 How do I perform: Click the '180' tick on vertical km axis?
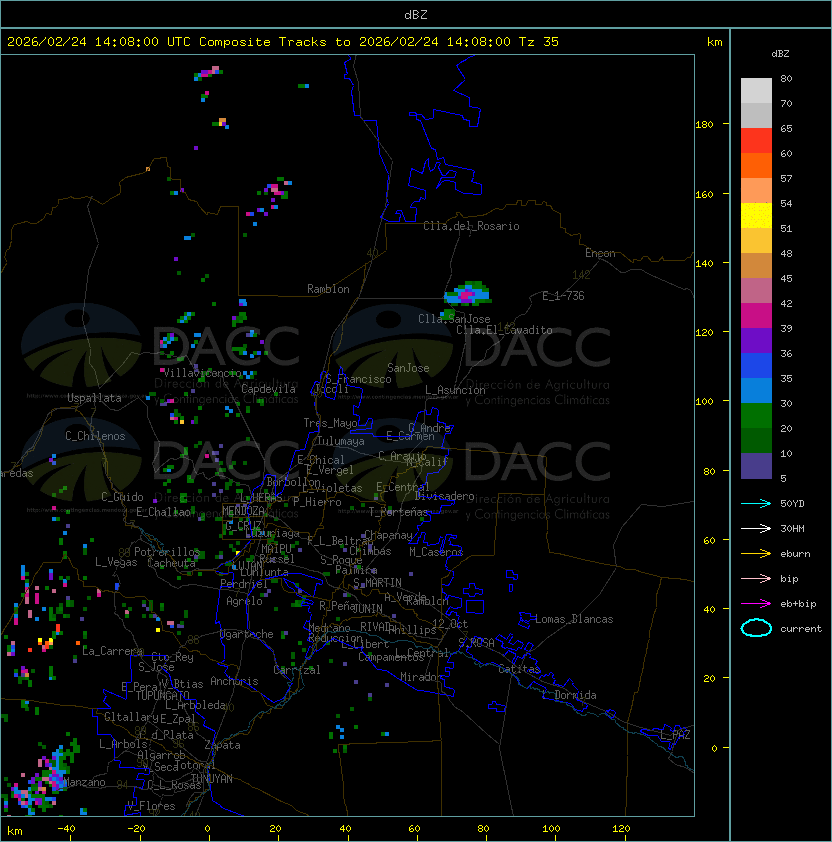704,125
